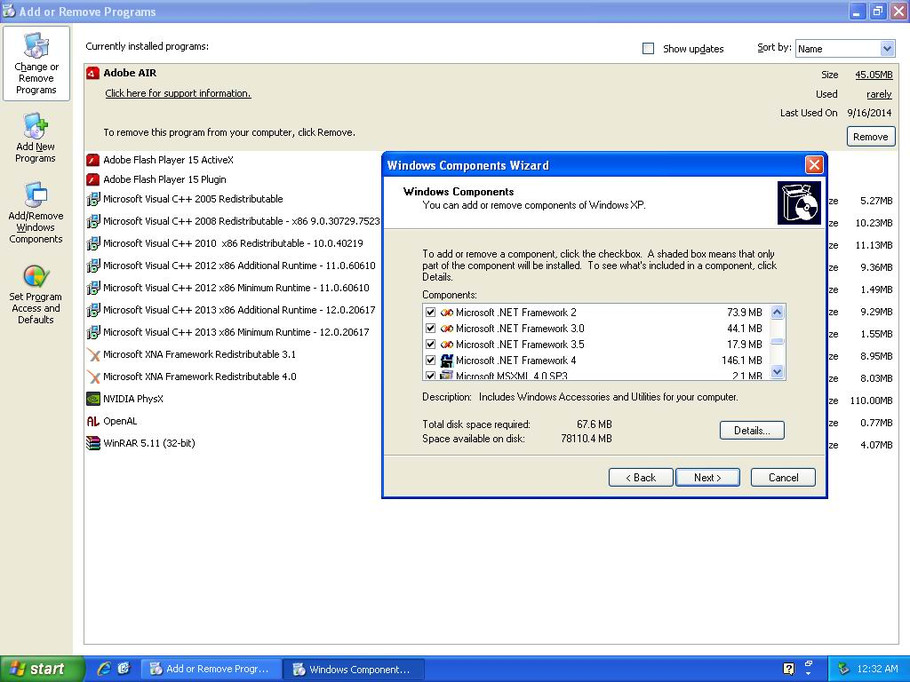
Task: Click Details button in wizard
Action: click(752, 431)
